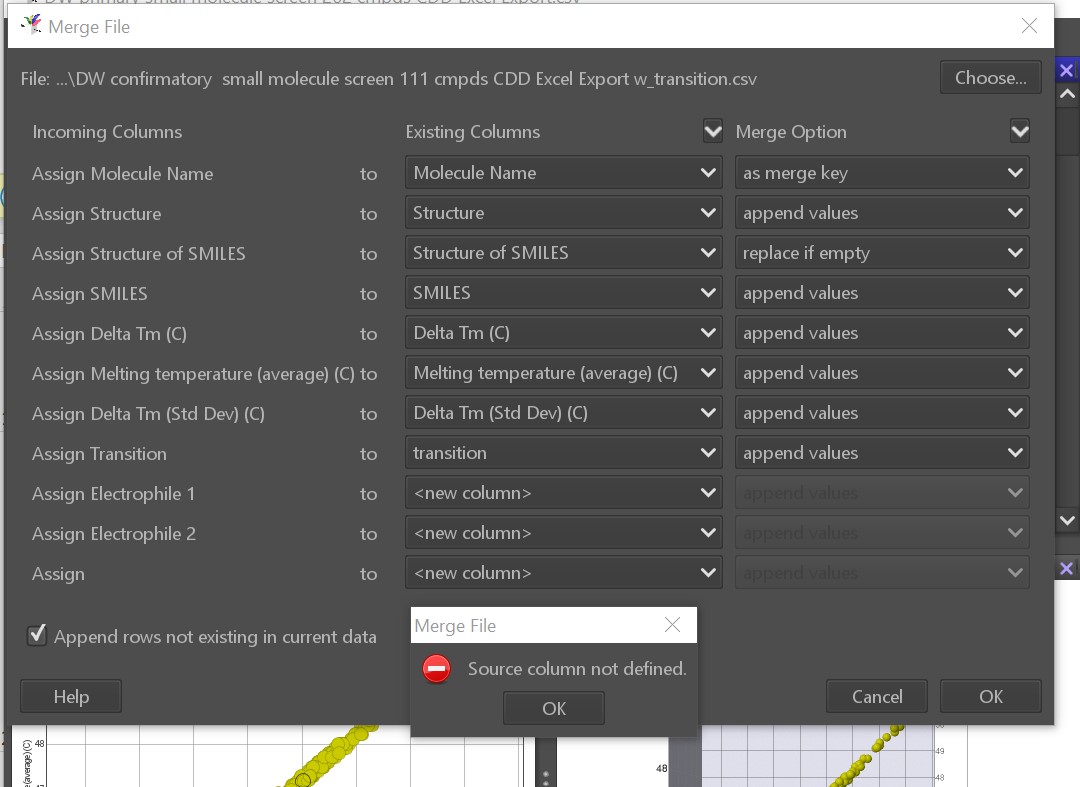Open the Merge Option header dropdown arrow
This screenshot has width=1080, height=787.
1019,131
